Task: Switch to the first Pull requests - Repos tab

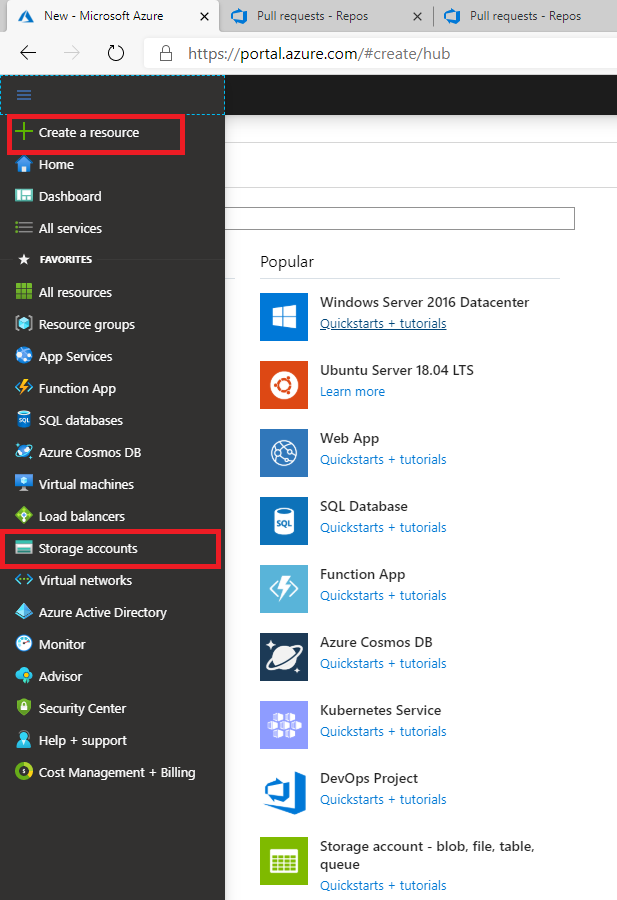Action: [312, 16]
